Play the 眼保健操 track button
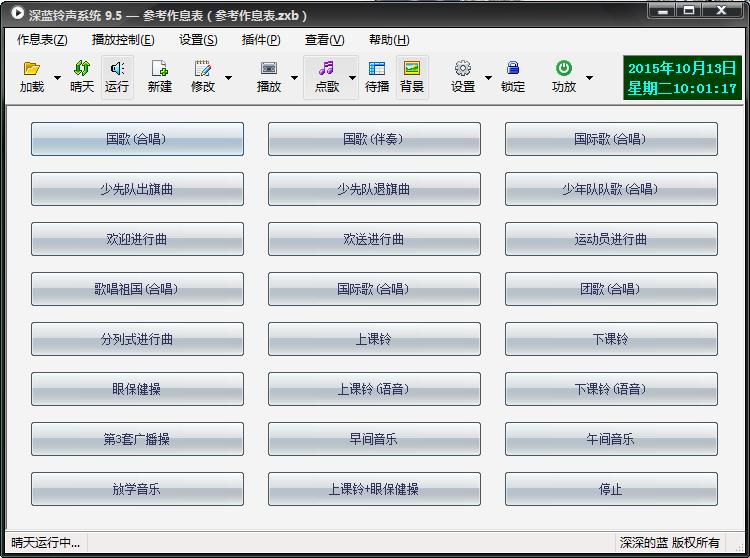This screenshot has height=558, width=750. [137, 389]
